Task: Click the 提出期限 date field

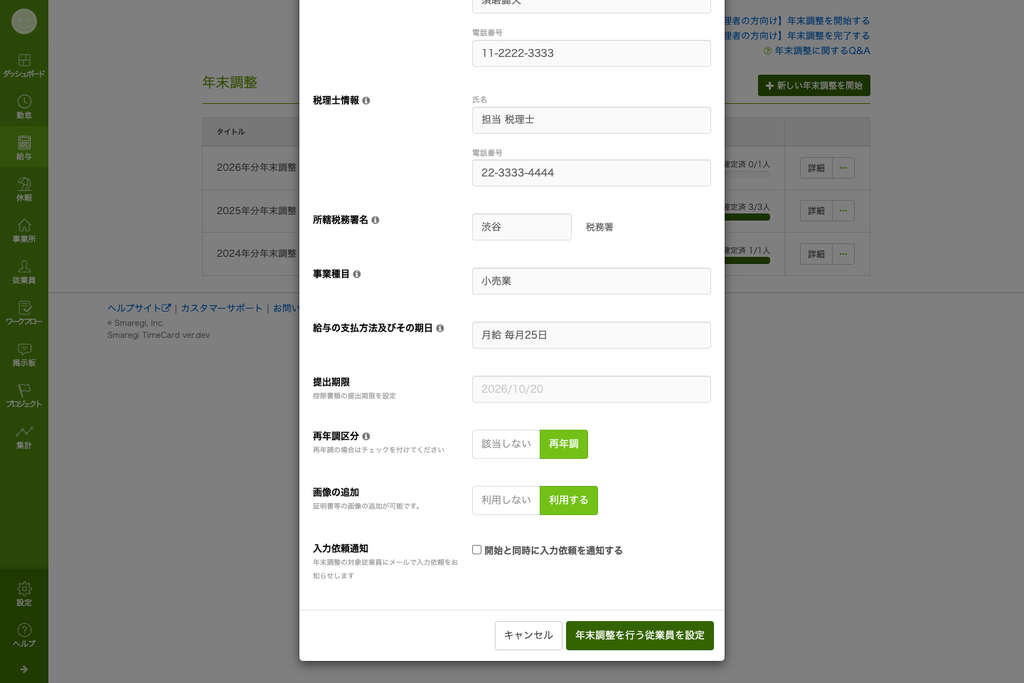Action: point(592,389)
